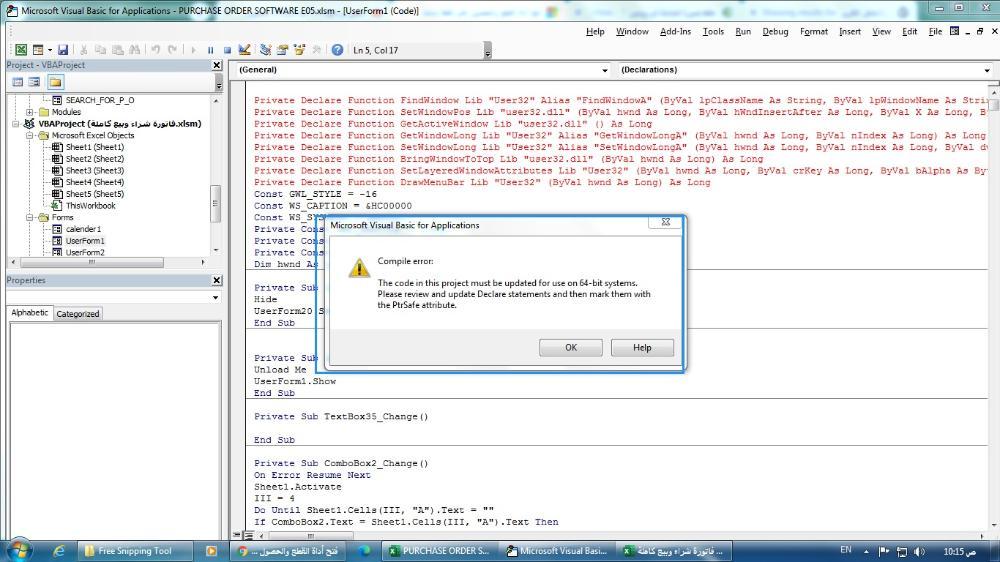The width and height of the screenshot is (1000, 562).
Task: Select calender1 form in project tree
Action: coord(84,229)
